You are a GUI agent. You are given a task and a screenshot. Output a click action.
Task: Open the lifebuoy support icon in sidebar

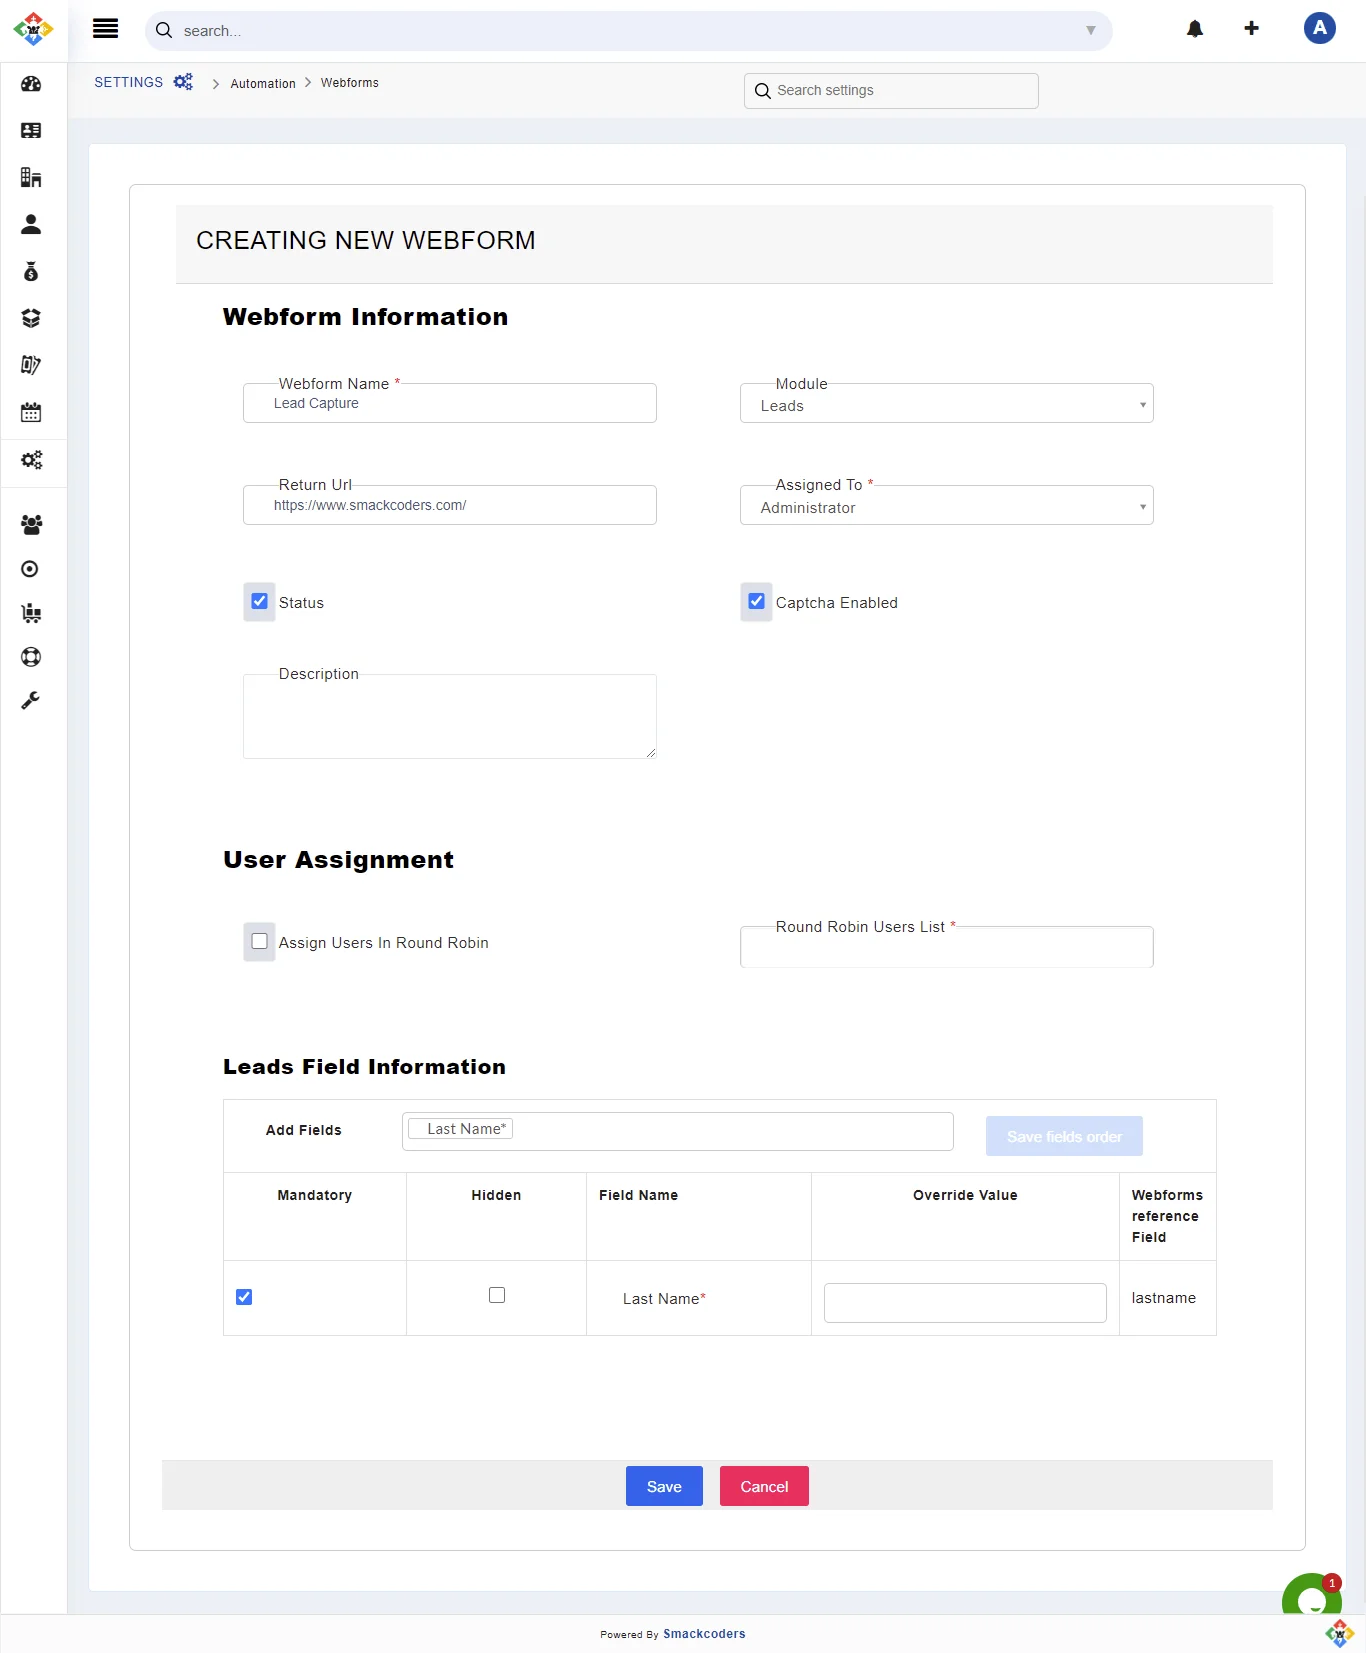31,657
